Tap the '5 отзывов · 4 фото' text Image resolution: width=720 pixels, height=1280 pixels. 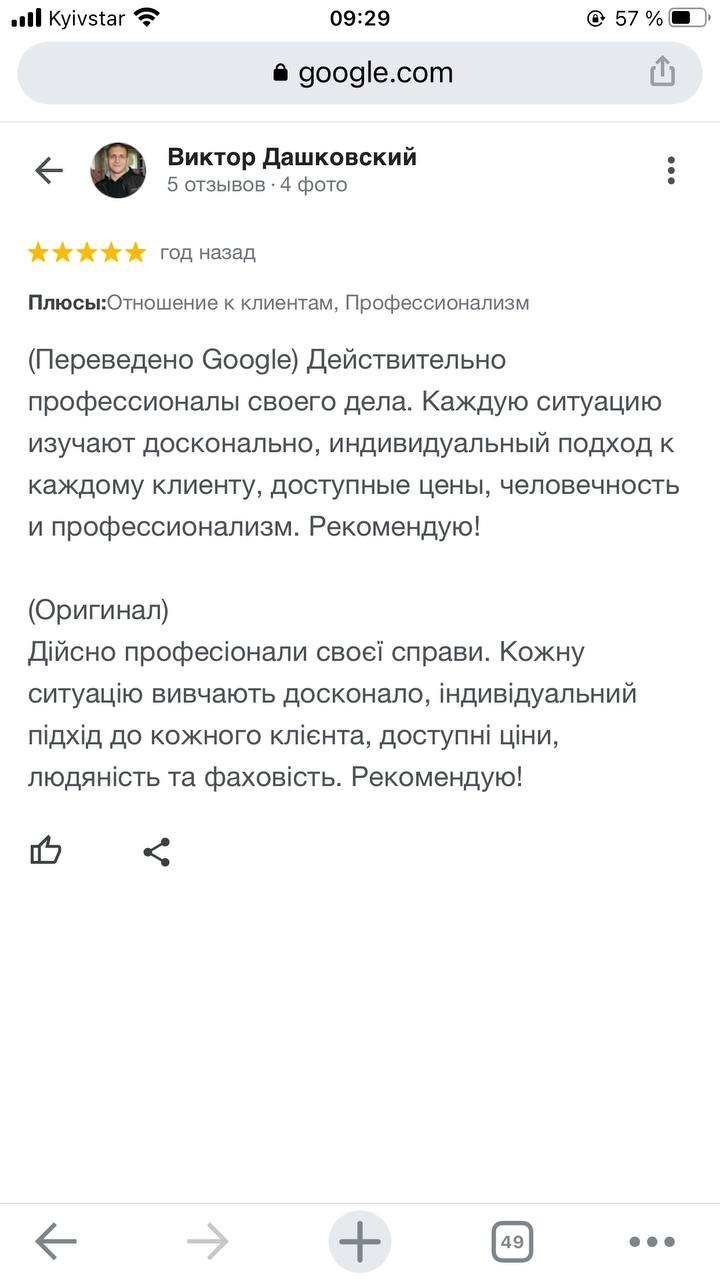257,185
